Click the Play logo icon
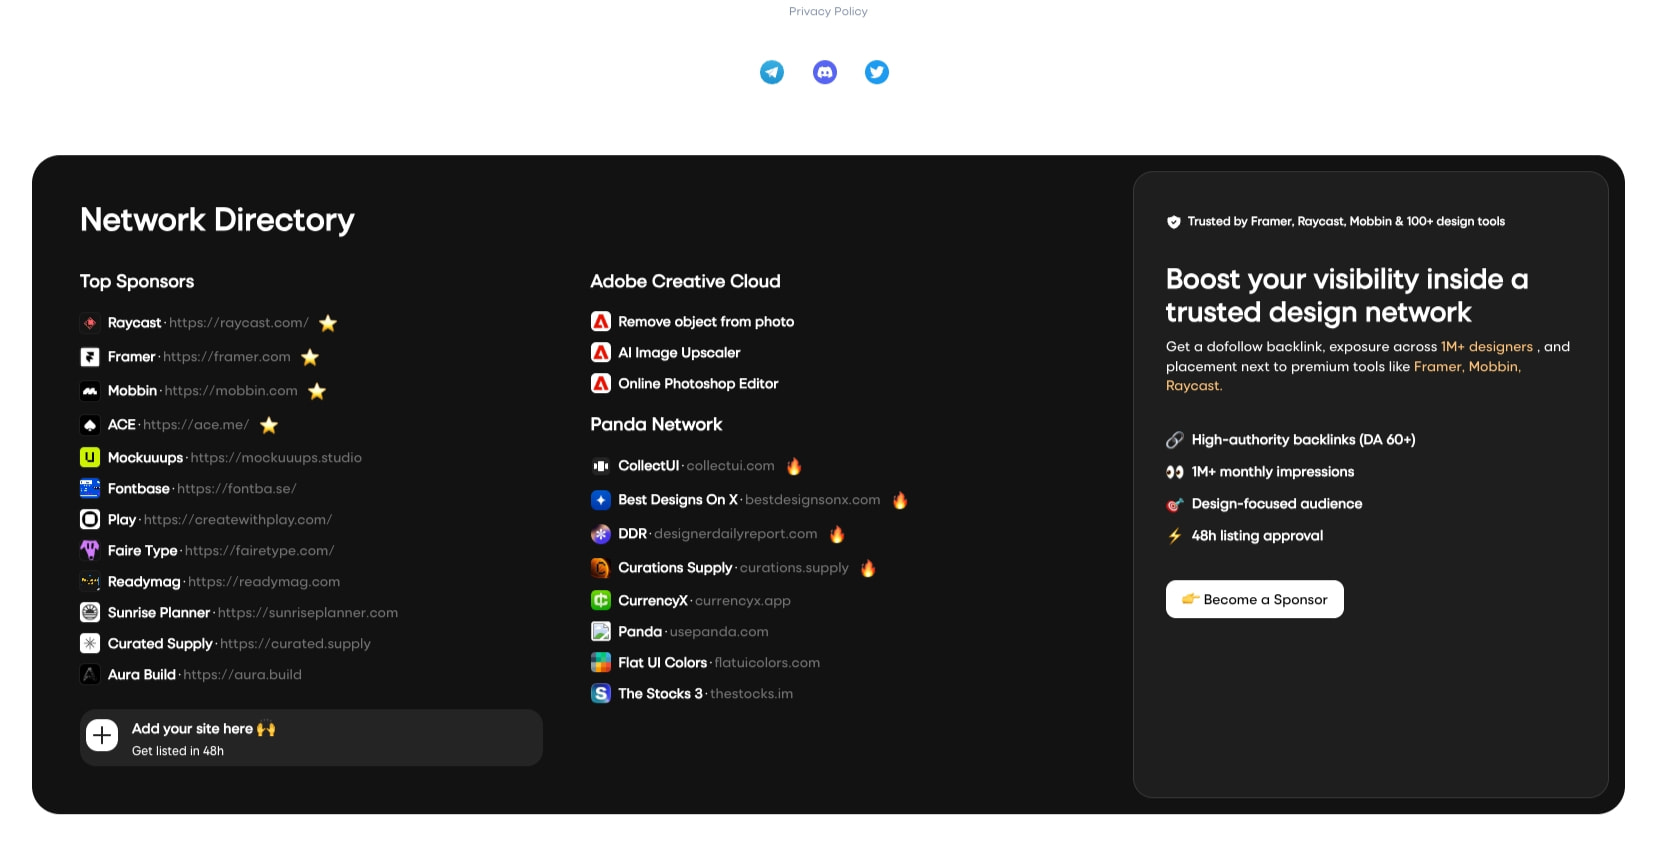This screenshot has height=842, width=1657. pos(90,519)
